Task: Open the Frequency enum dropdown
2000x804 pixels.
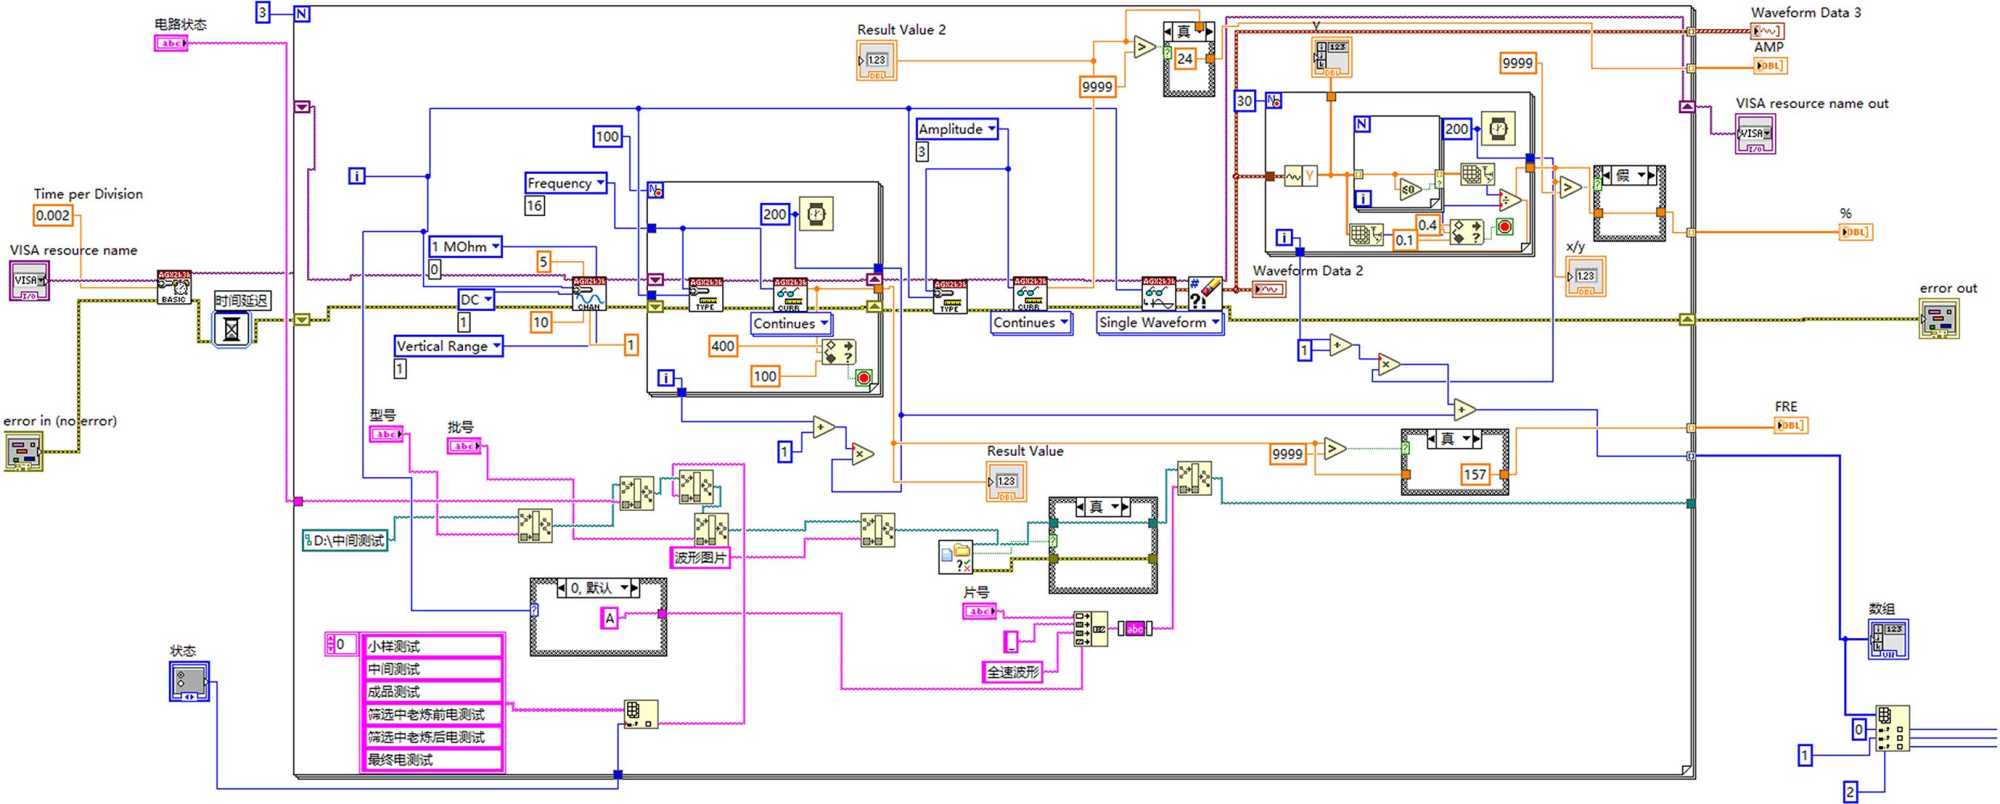Action: tap(566, 183)
